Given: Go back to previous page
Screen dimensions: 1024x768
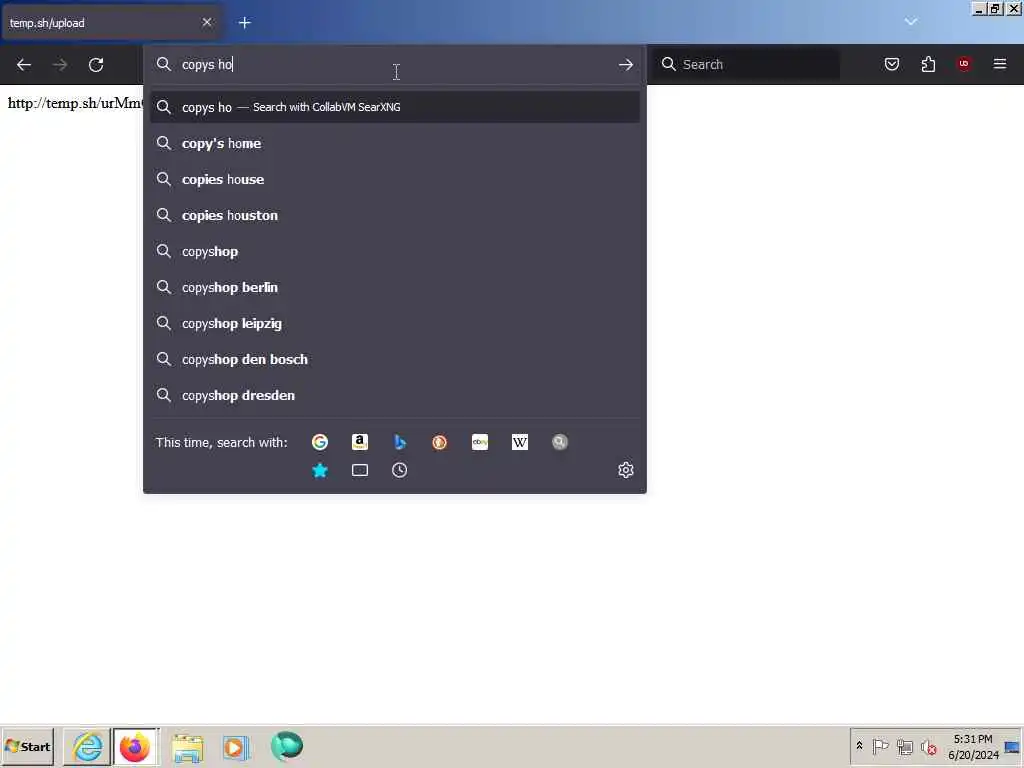Looking at the screenshot, I should click(x=24, y=65).
